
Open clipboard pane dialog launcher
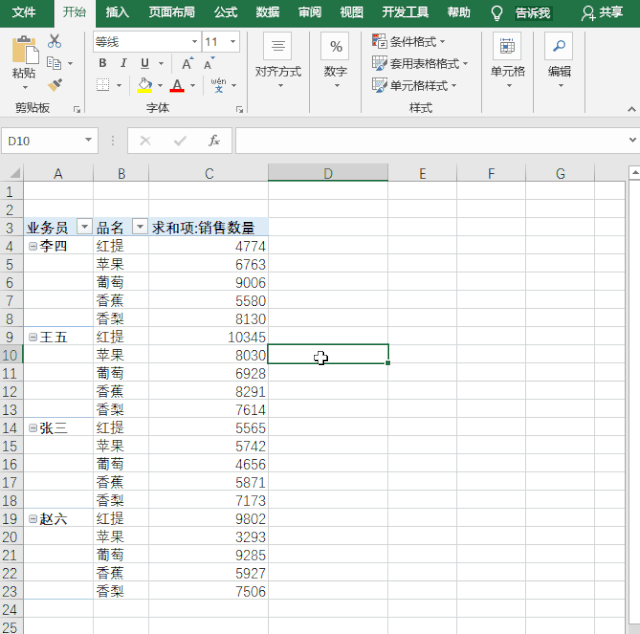point(77,109)
